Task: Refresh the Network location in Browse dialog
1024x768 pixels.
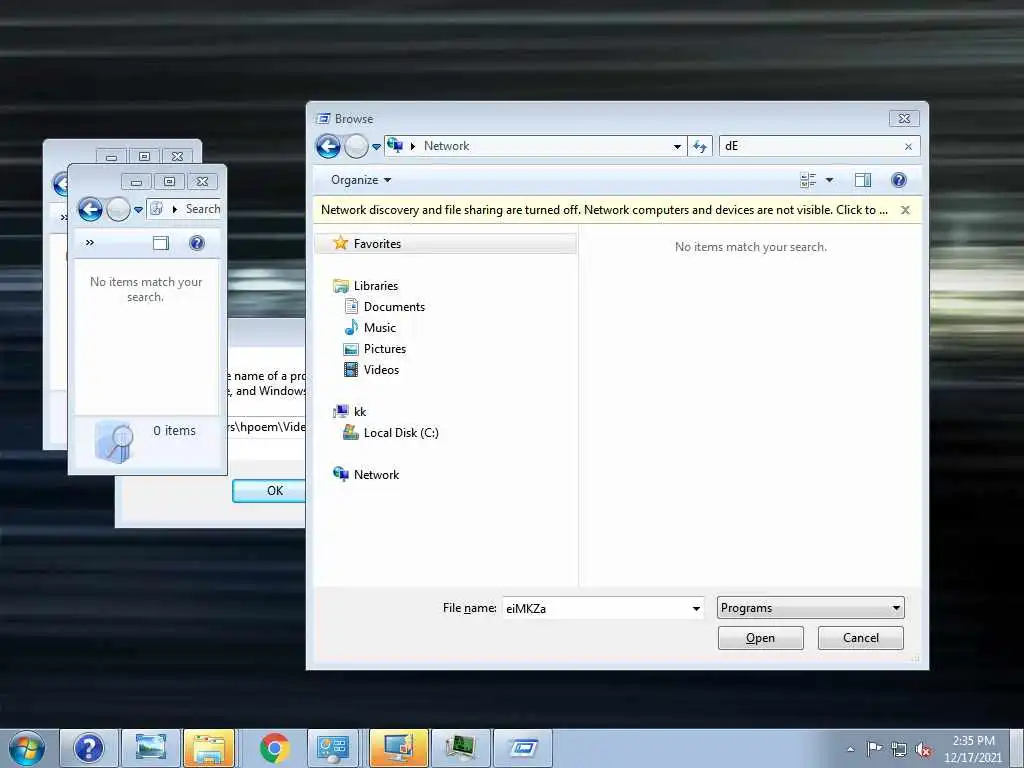Action: (x=700, y=146)
